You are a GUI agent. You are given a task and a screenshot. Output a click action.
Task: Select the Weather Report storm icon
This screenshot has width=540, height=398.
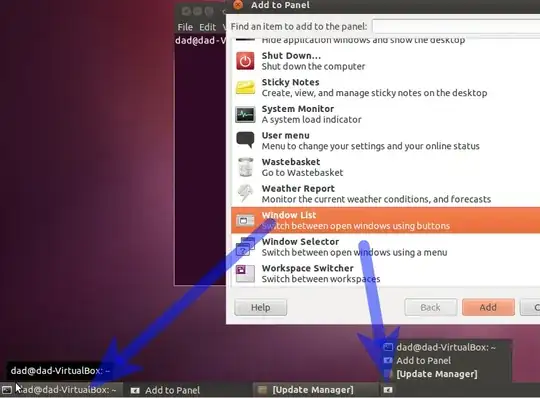tap(245, 193)
